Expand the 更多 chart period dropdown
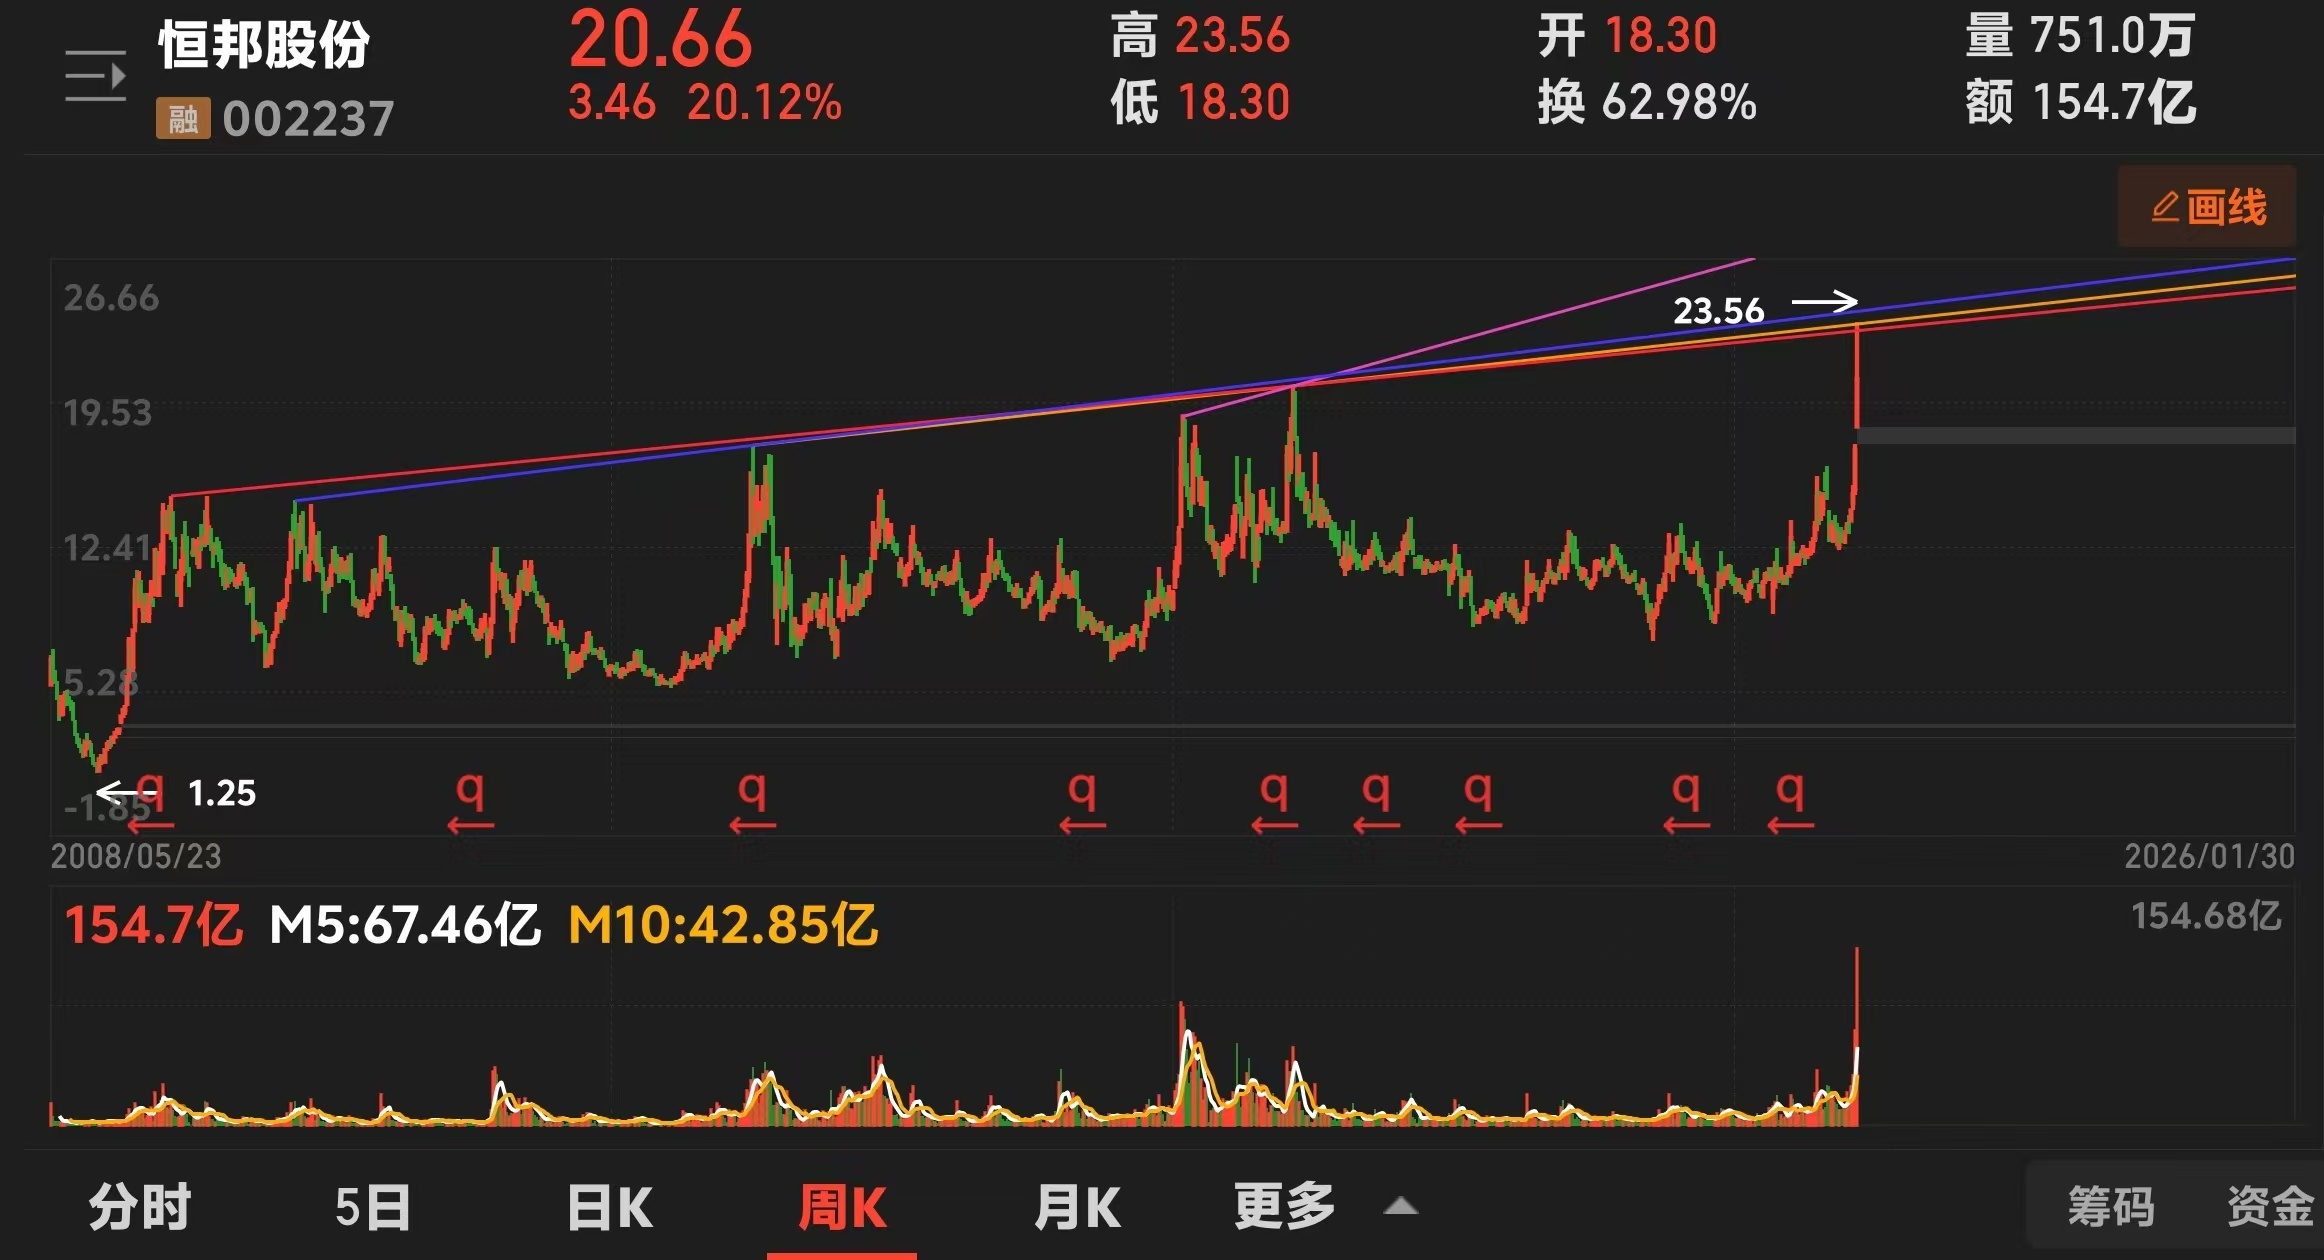Viewport: 2324px width, 1260px height. [x=1285, y=1206]
